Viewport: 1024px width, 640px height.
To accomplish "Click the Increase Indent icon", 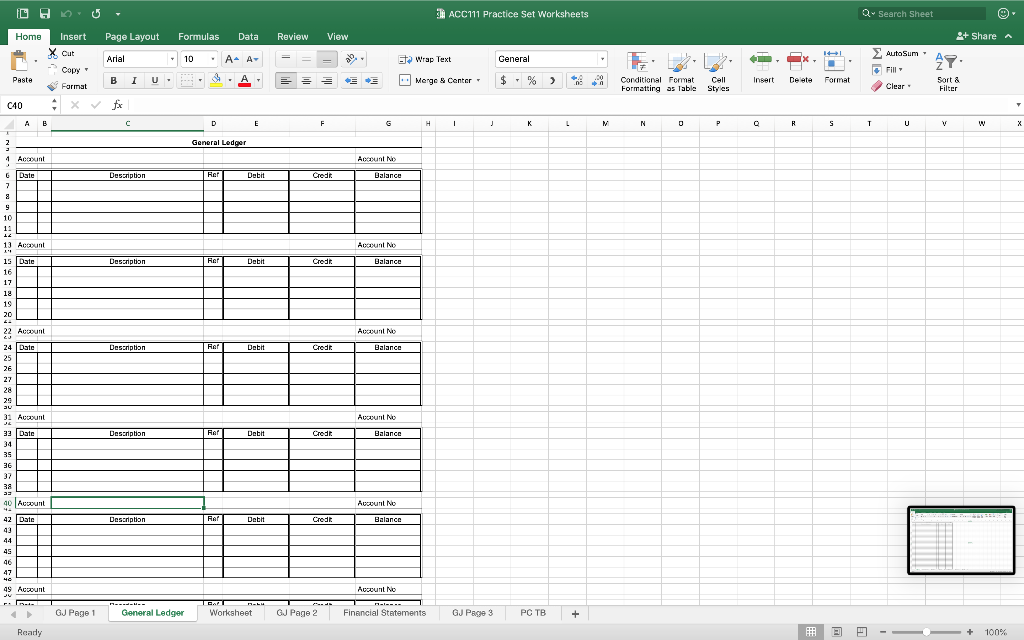I will coord(372,80).
